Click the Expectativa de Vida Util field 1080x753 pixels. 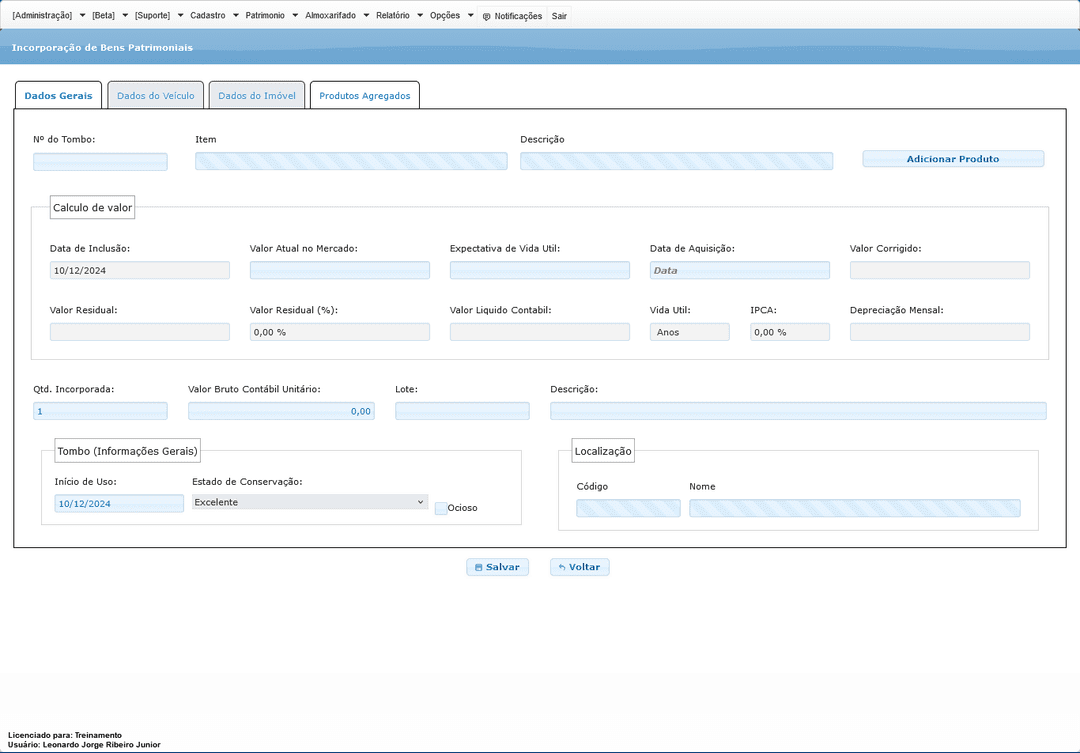pyautogui.click(x=540, y=270)
